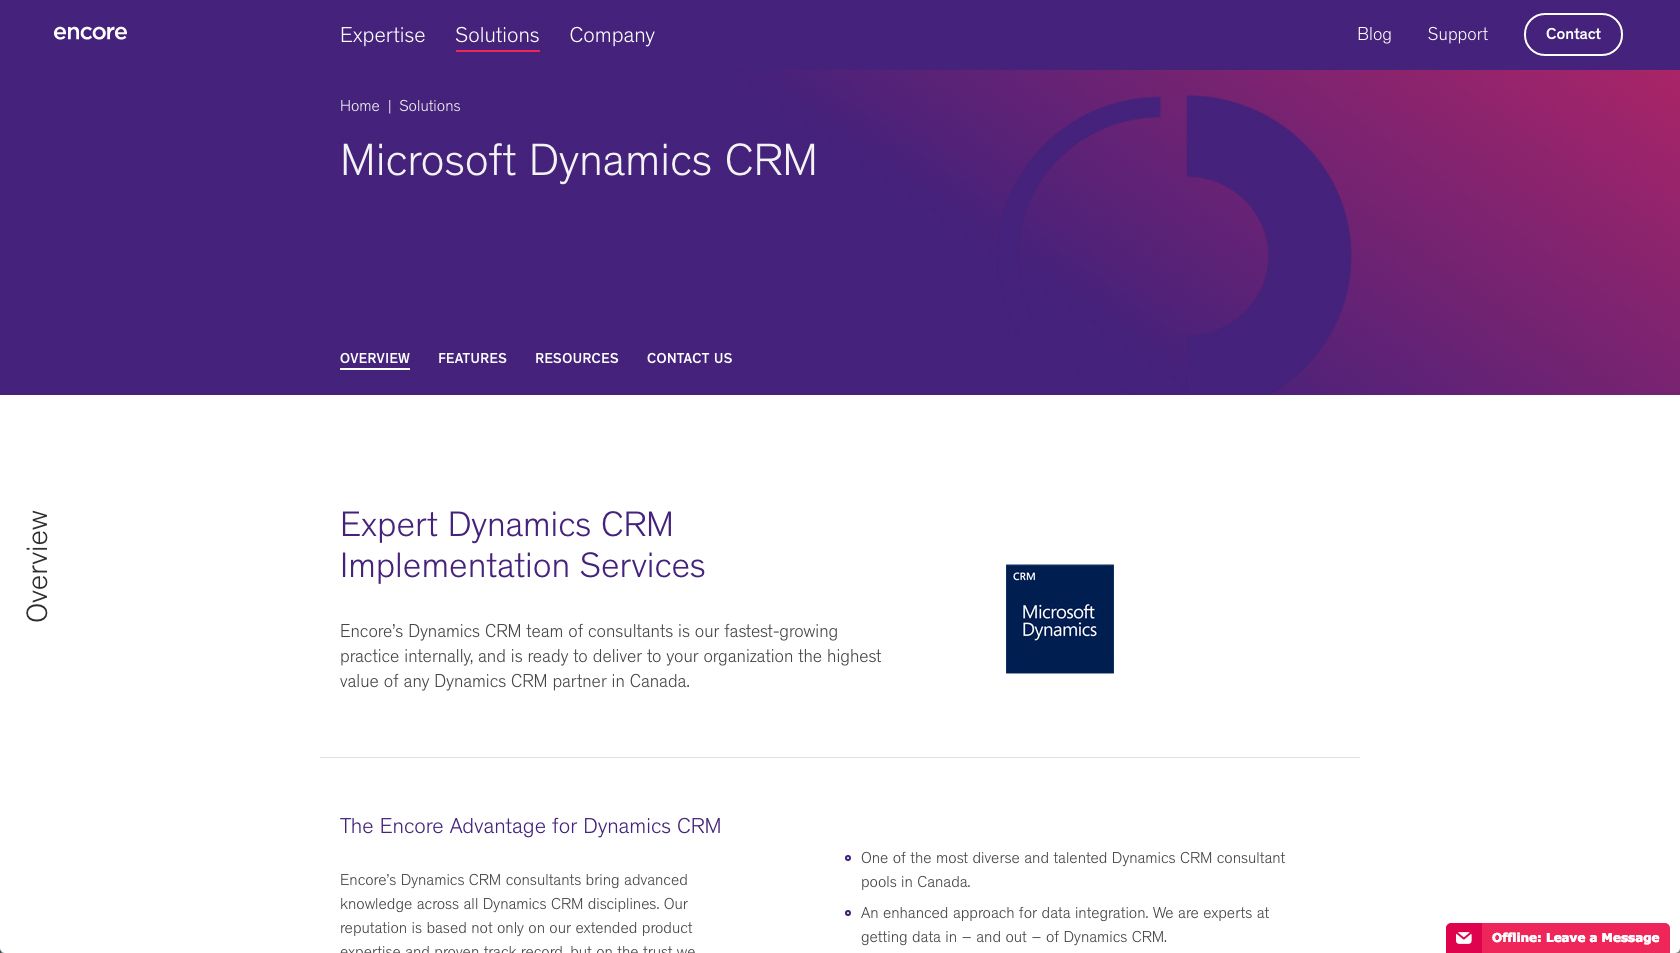Click paragraph about consultants bringing advanced knowledge

coord(518,912)
